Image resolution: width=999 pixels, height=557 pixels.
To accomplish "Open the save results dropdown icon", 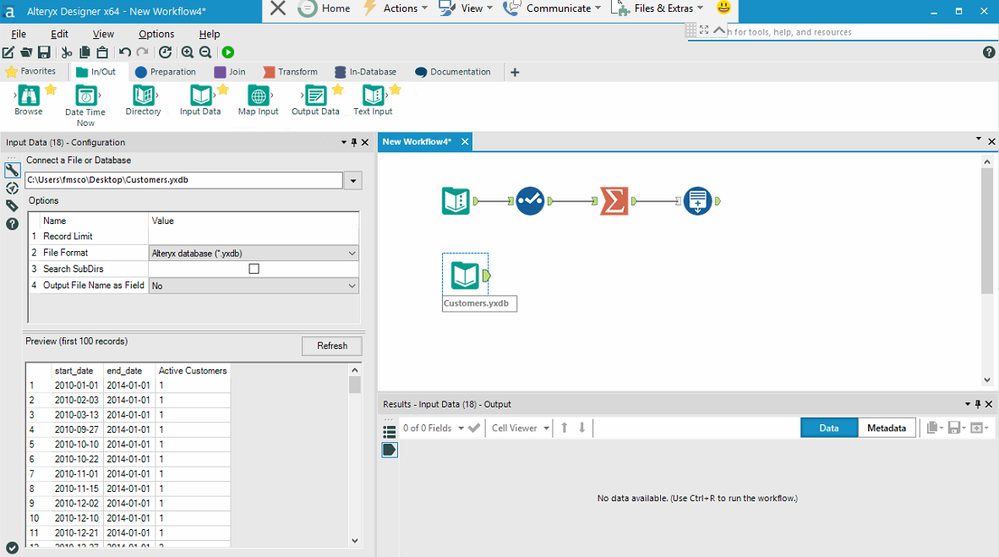I will click(x=957, y=428).
